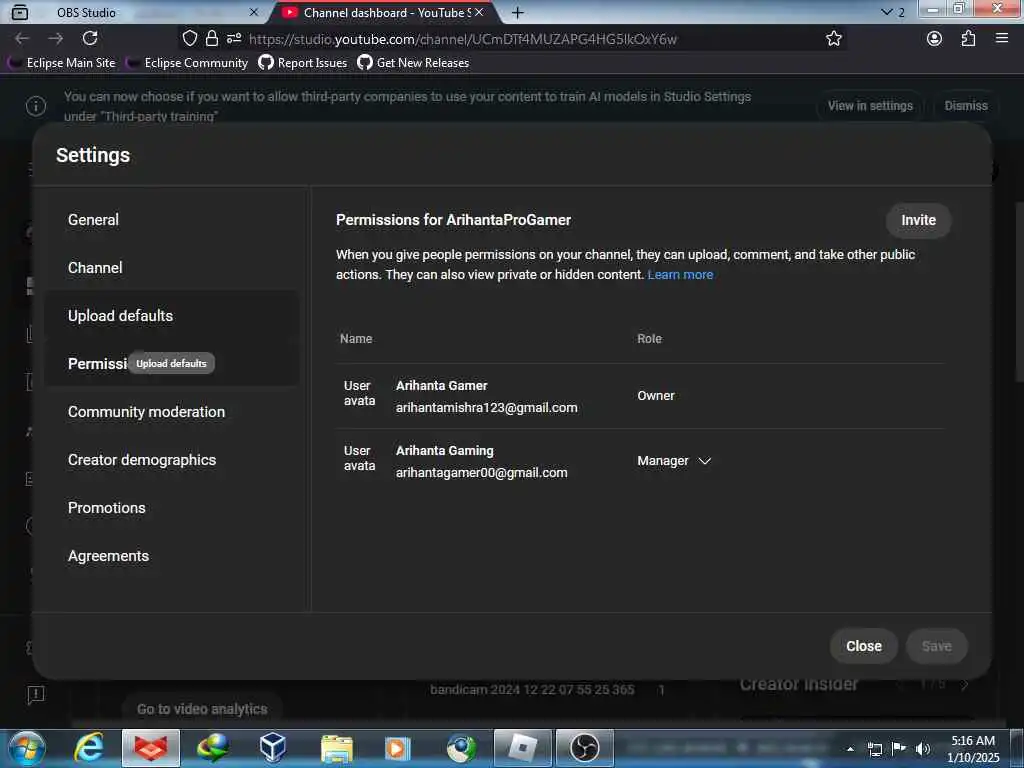The width and height of the screenshot is (1024, 768).
Task: Open the Eclipse Community bookmark
Action: tap(187, 63)
